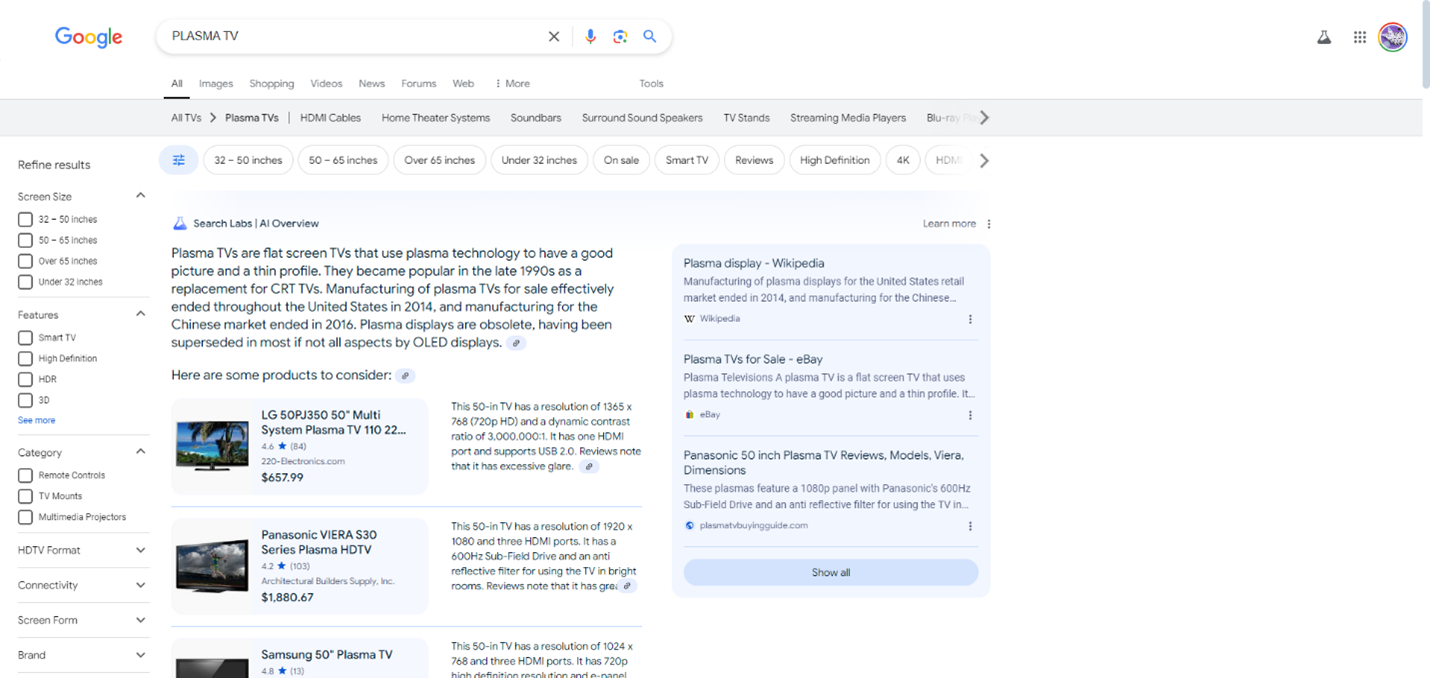Select the Remote Controls category checkbox
The image size is (1430, 678).
pos(26,476)
